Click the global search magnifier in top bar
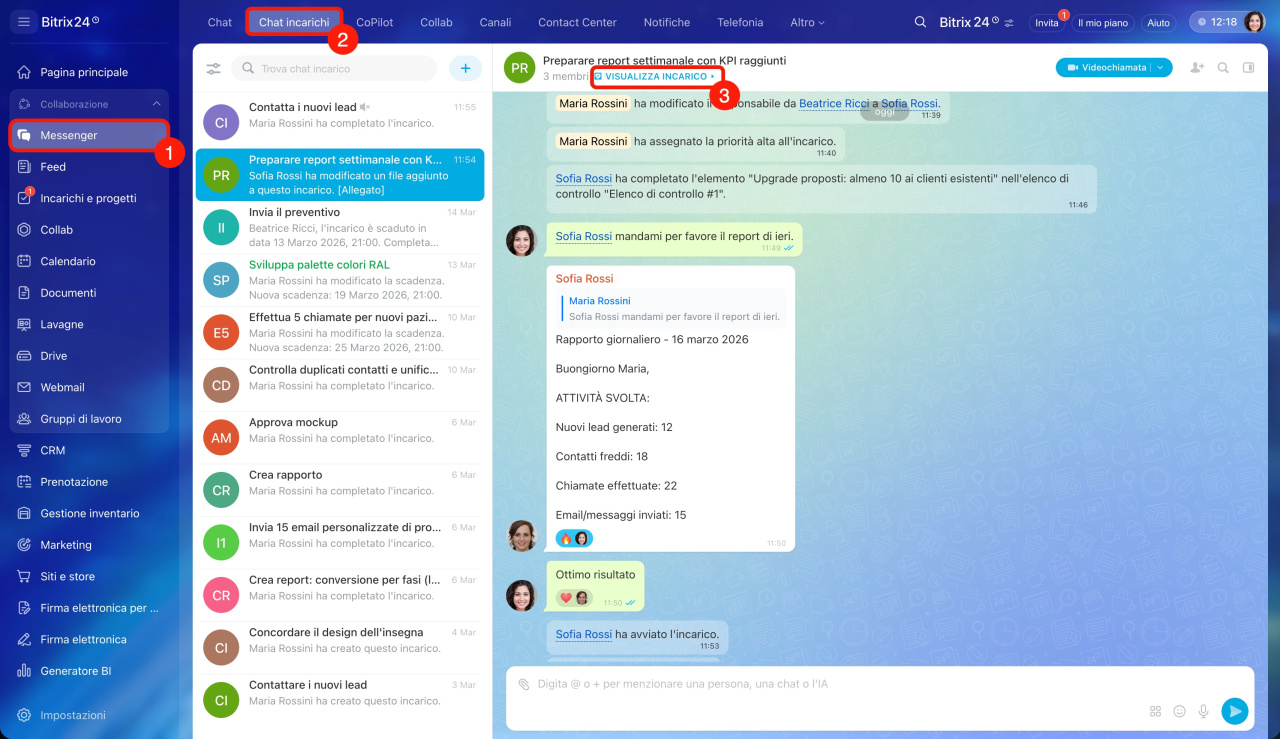Image resolution: width=1280 pixels, height=739 pixels. pos(920,22)
